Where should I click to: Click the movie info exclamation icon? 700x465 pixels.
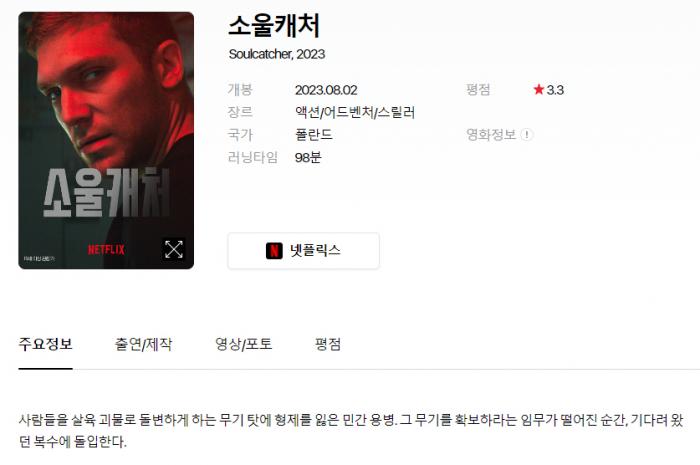(x=527, y=134)
